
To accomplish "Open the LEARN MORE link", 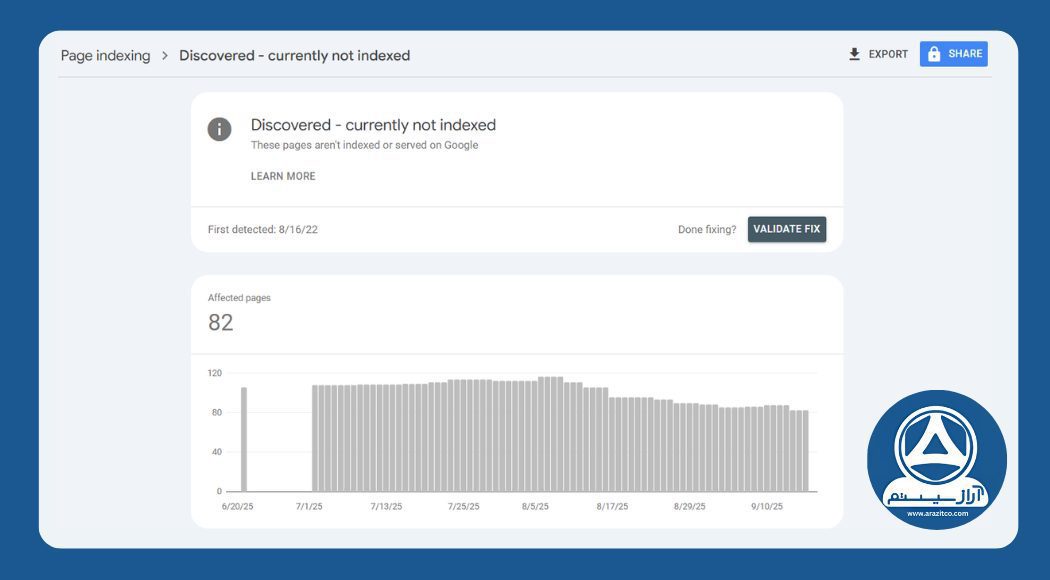I will [283, 175].
